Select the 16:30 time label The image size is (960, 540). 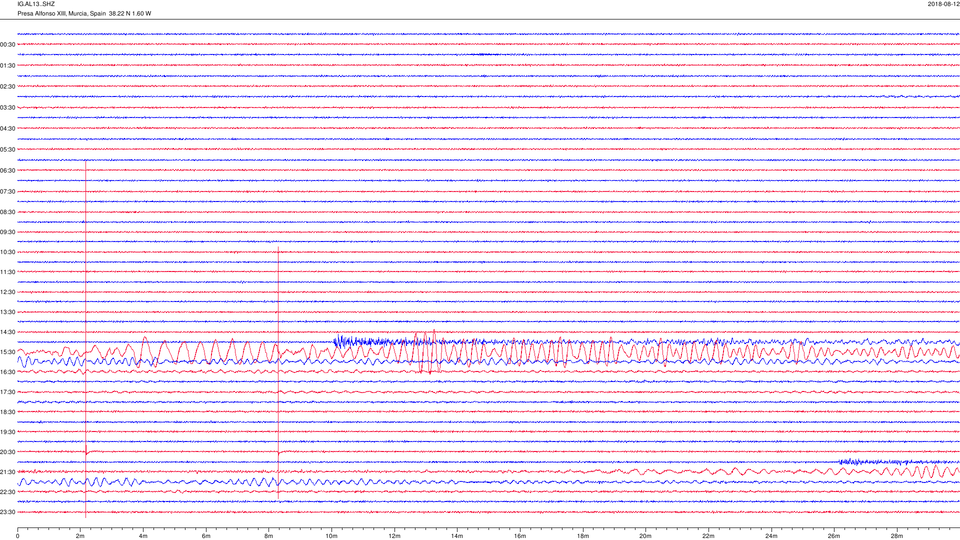(x=8, y=372)
